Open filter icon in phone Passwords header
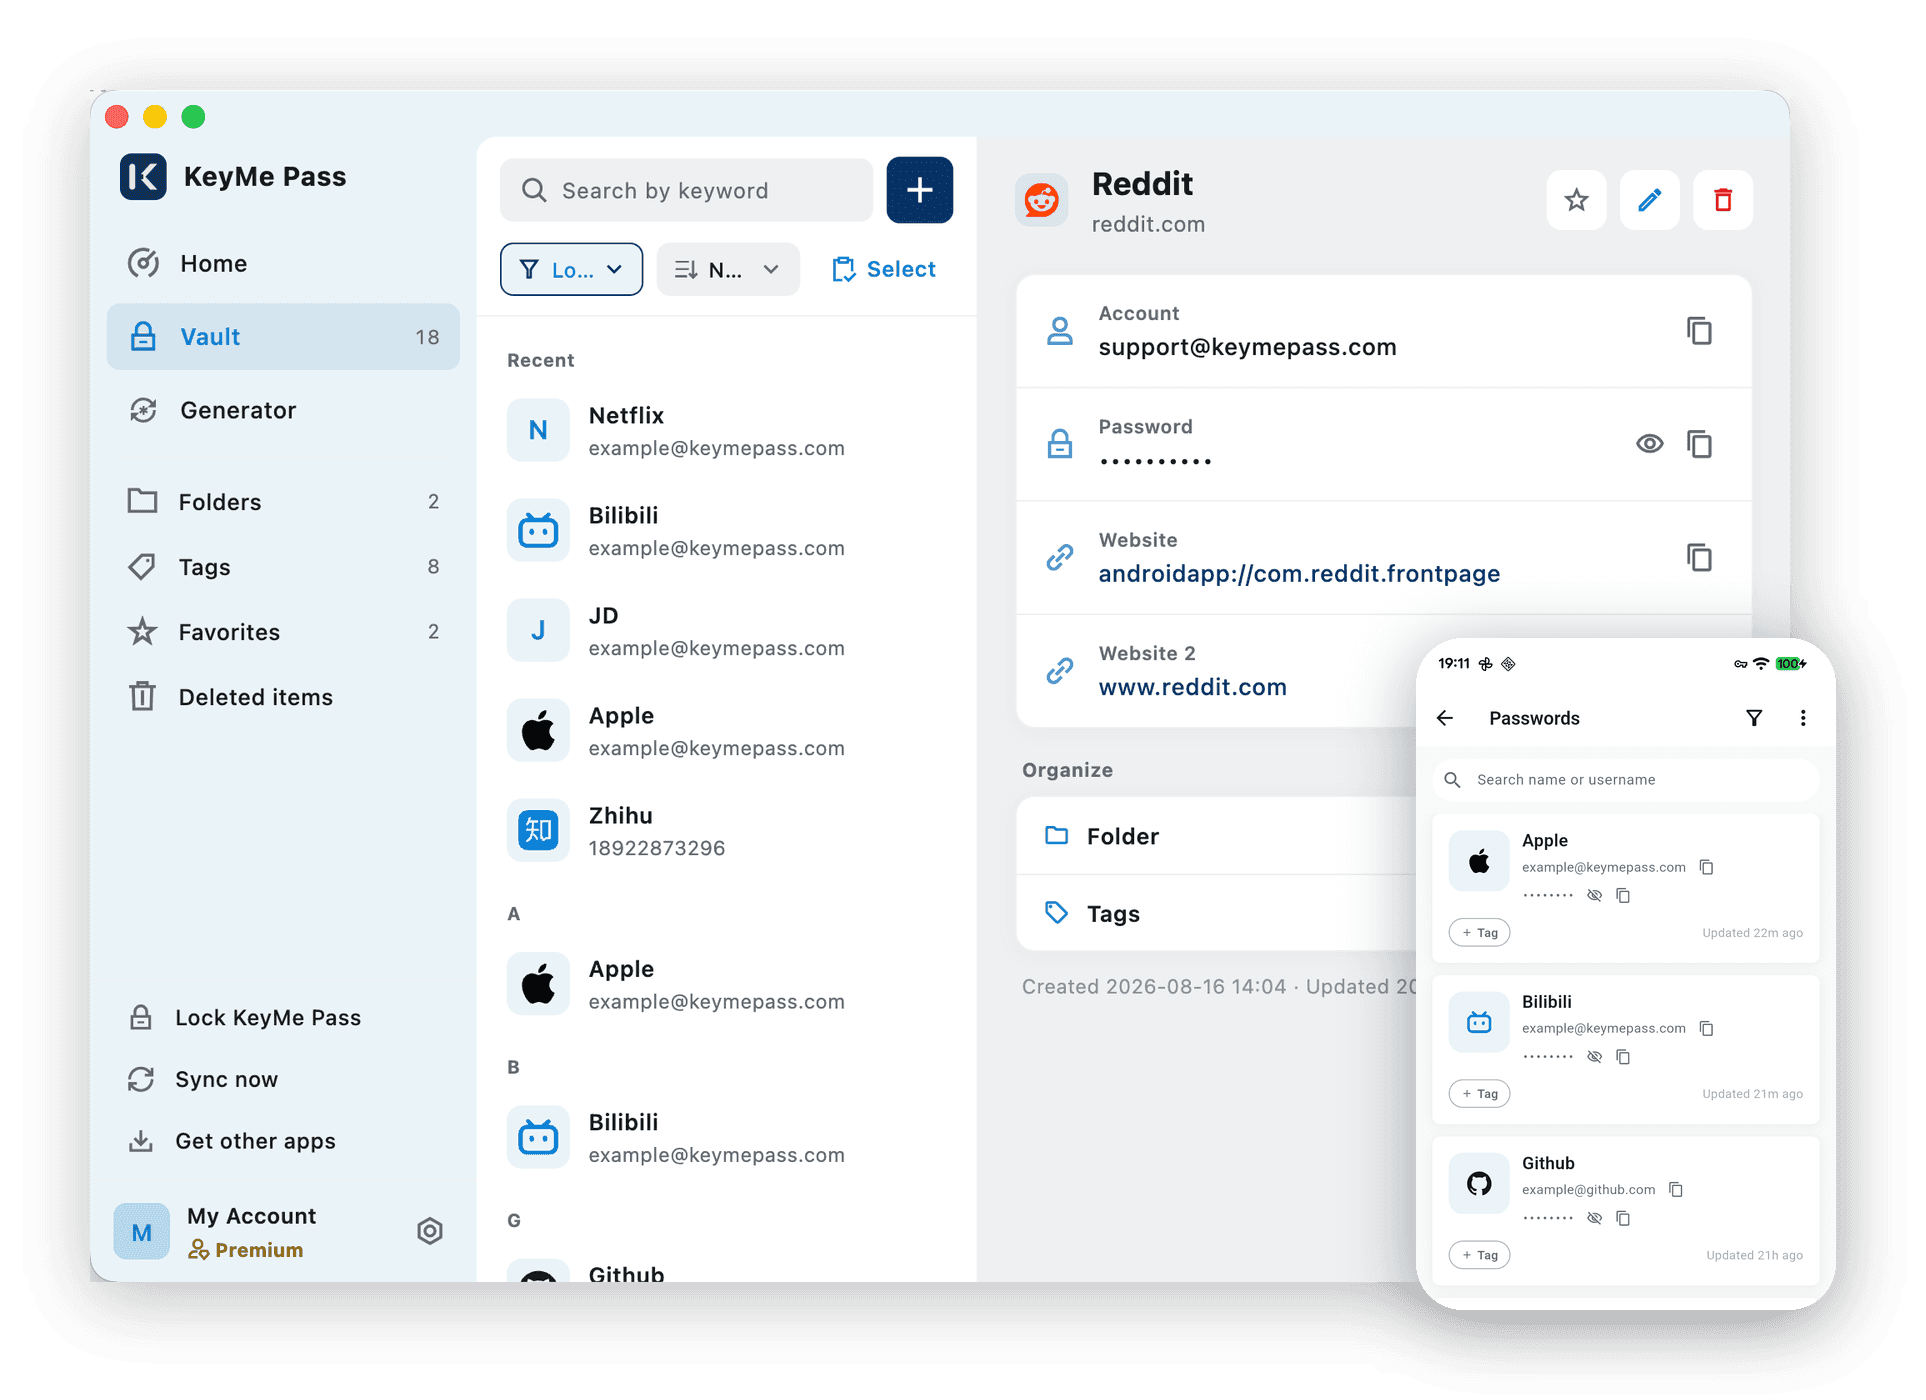This screenshot has height=1400, width=1926. (1753, 718)
